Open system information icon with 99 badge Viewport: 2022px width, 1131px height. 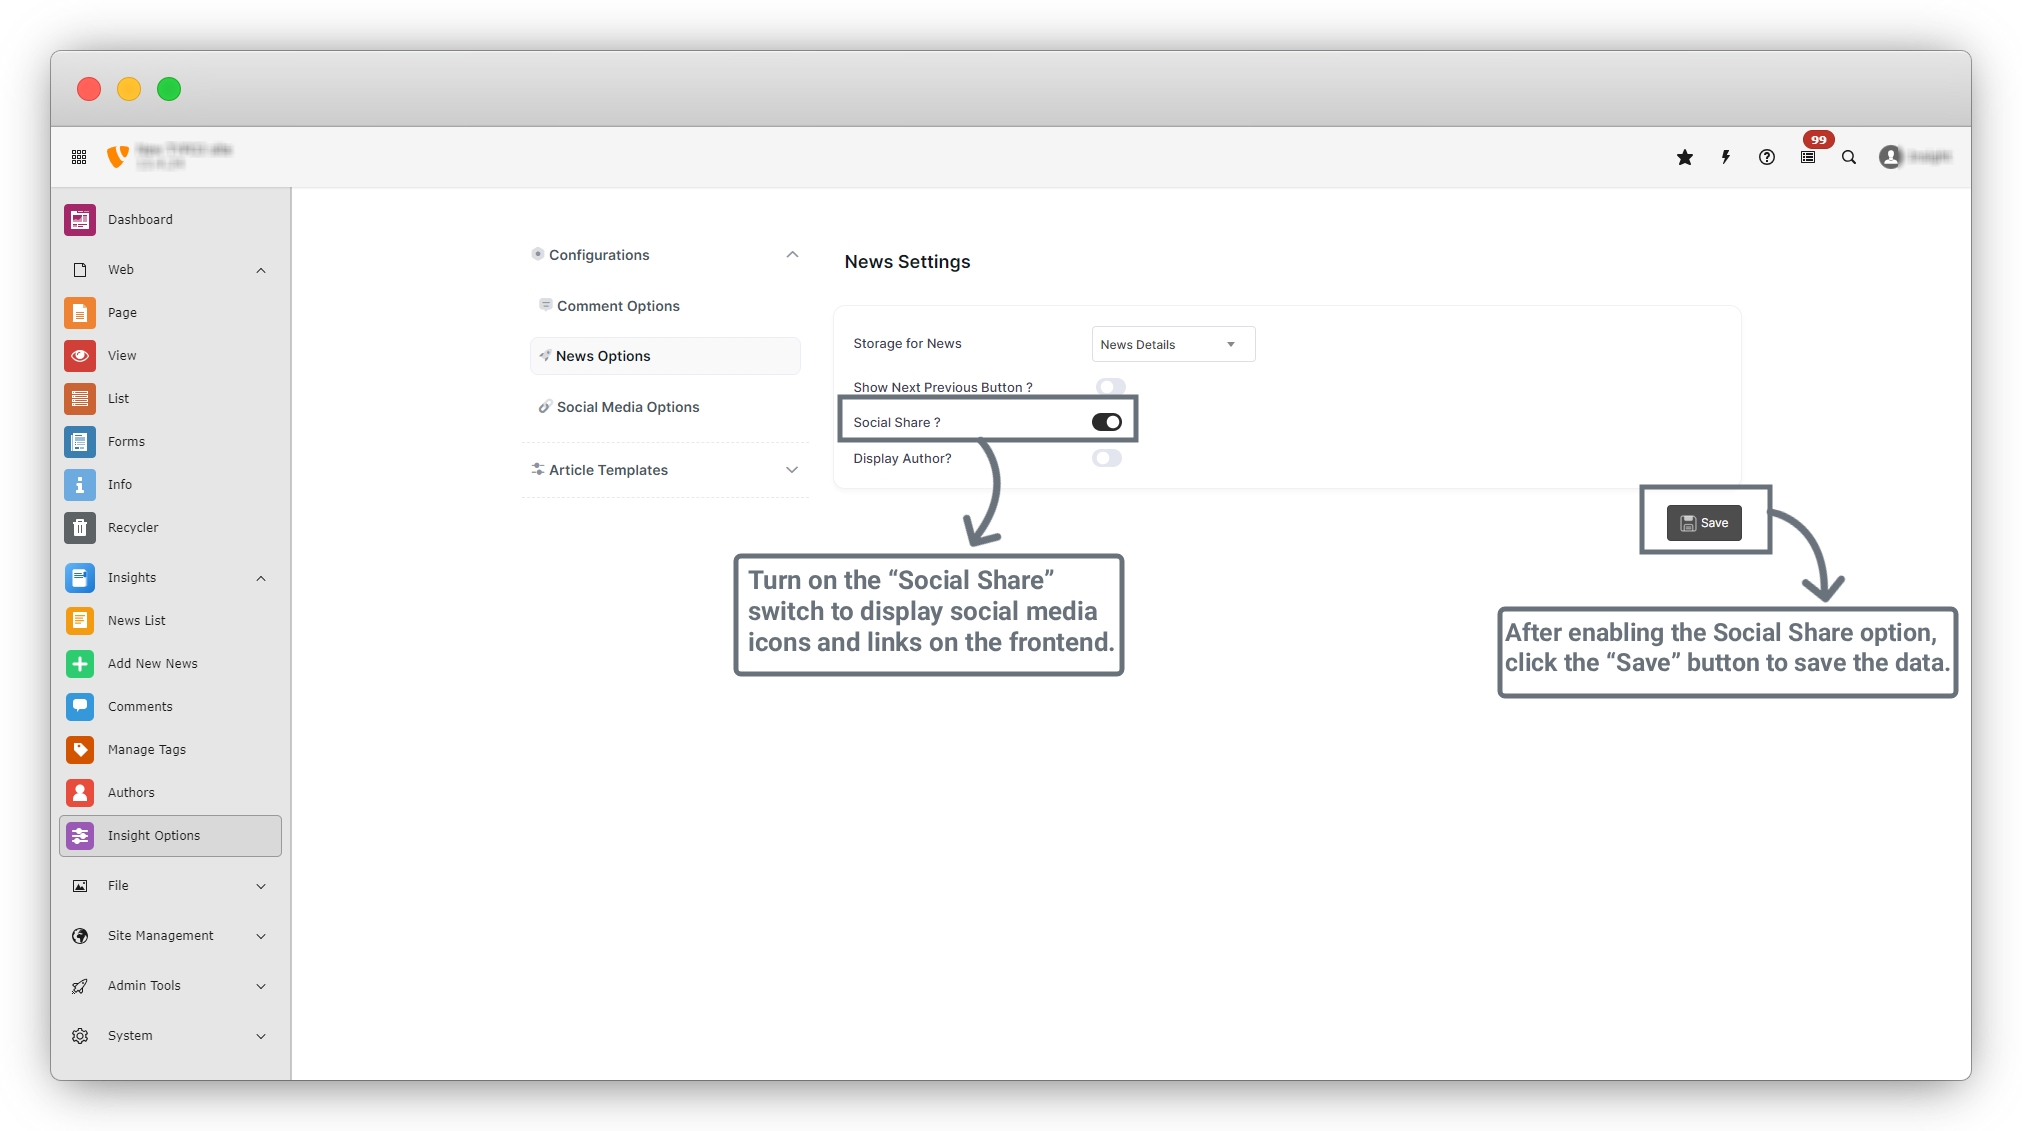[x=1808, y=157]
